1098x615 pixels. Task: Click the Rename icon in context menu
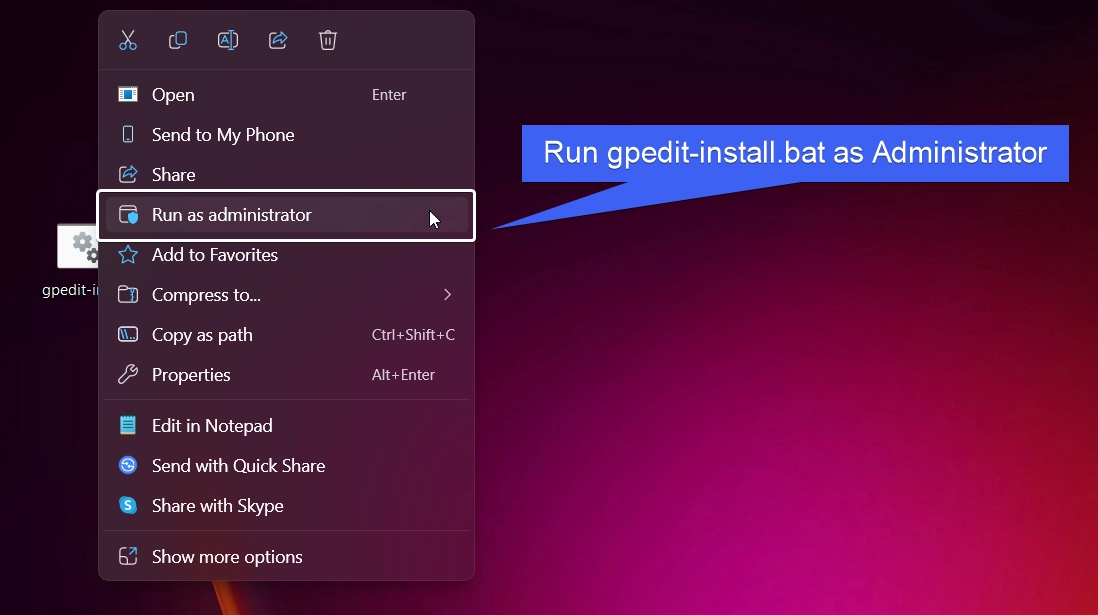point(228,40)
